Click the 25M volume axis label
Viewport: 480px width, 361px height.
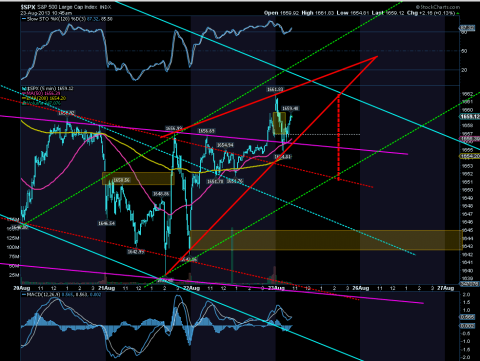(x=14, y=275)
